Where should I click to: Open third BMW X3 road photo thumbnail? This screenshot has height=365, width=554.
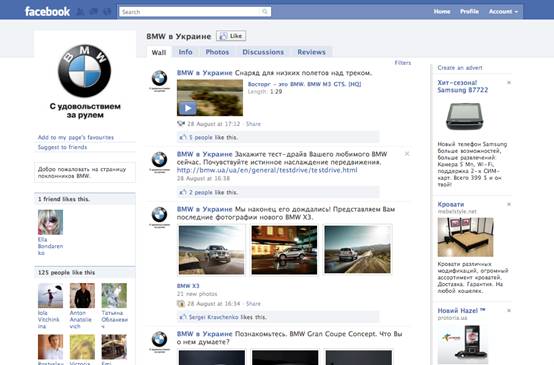click(x=358, y=249)
